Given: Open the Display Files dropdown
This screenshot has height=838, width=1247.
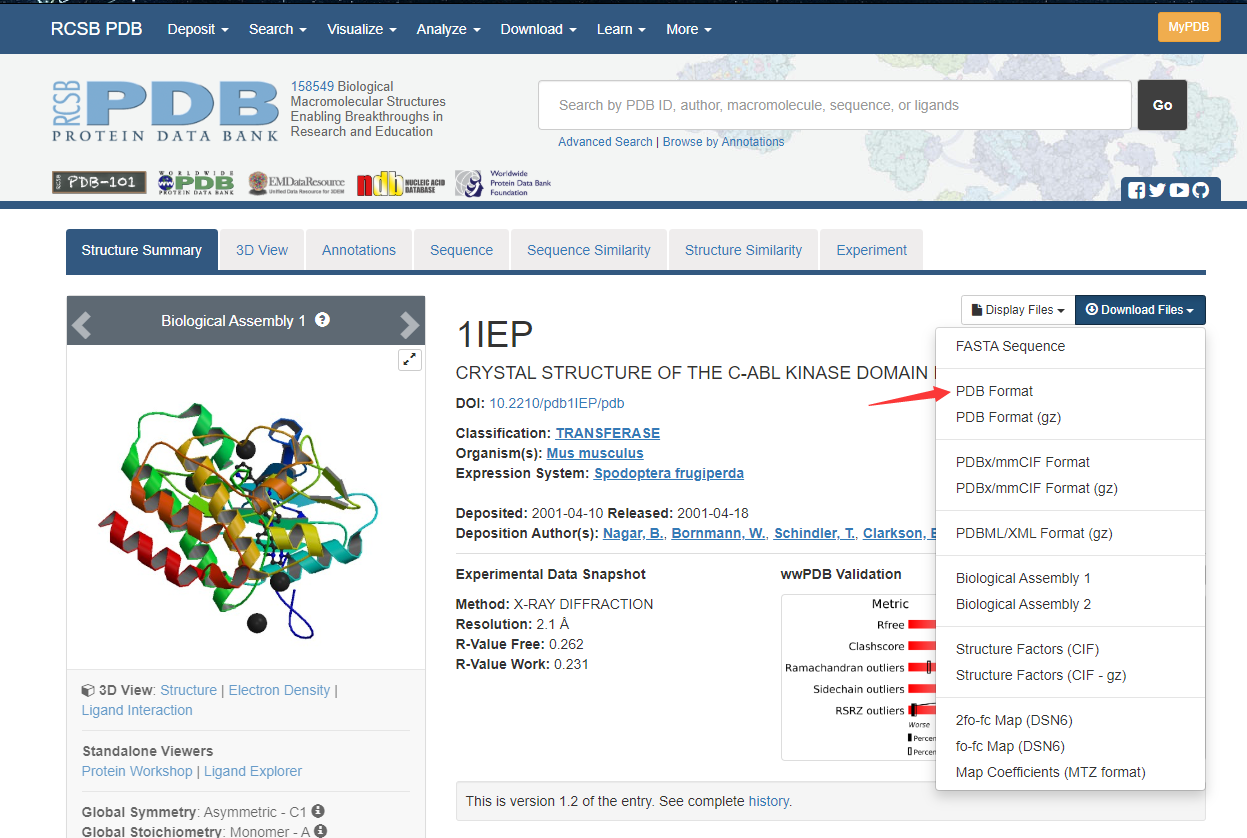Looking at the screenshot, I should 1018,310.
